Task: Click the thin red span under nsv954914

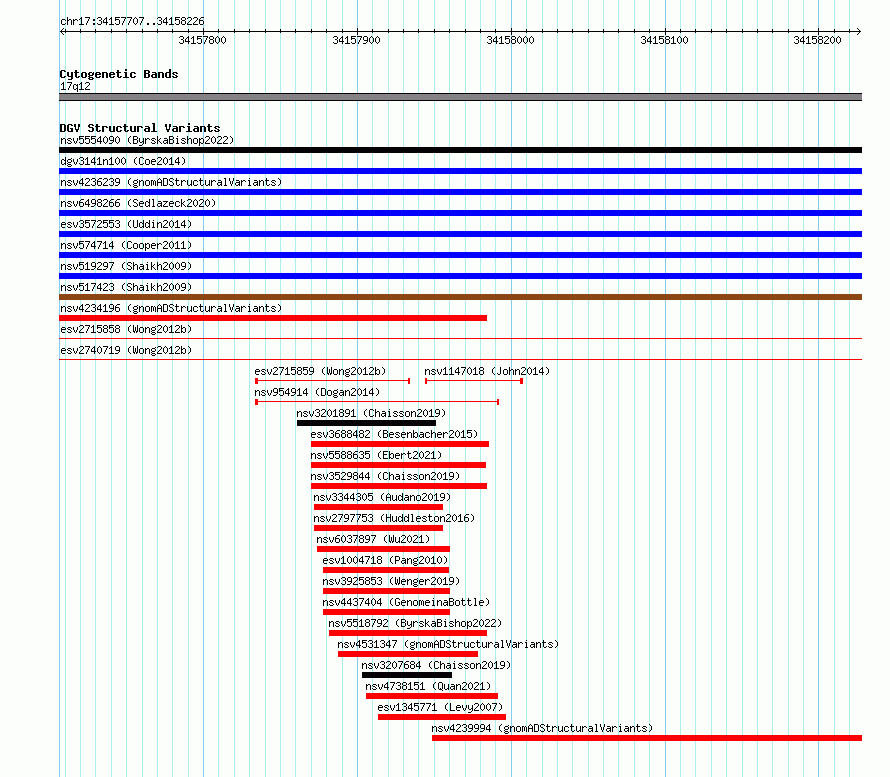Action: click(377, 402)
